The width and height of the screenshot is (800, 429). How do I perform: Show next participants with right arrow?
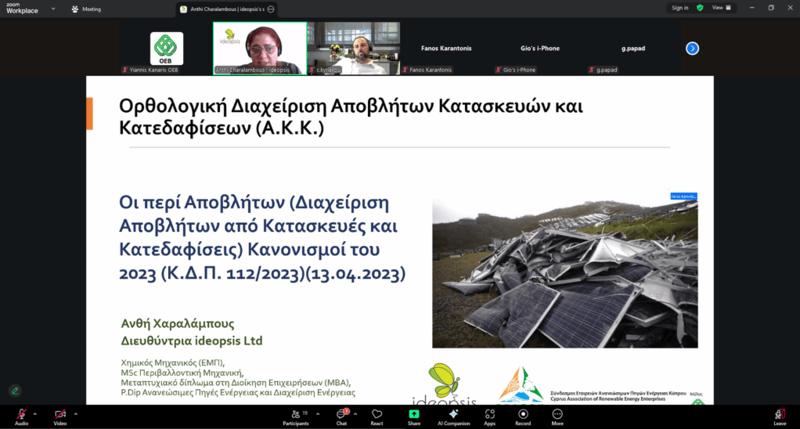(692, 48)
